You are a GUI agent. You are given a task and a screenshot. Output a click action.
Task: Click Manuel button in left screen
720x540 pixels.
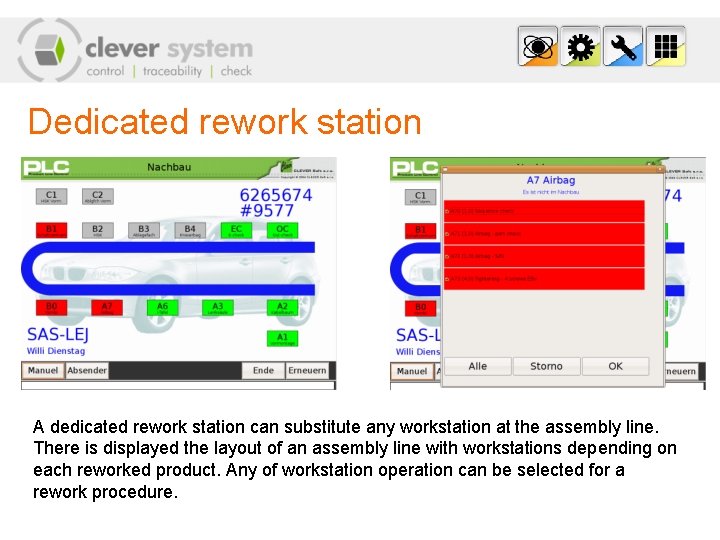pos(43,370)
